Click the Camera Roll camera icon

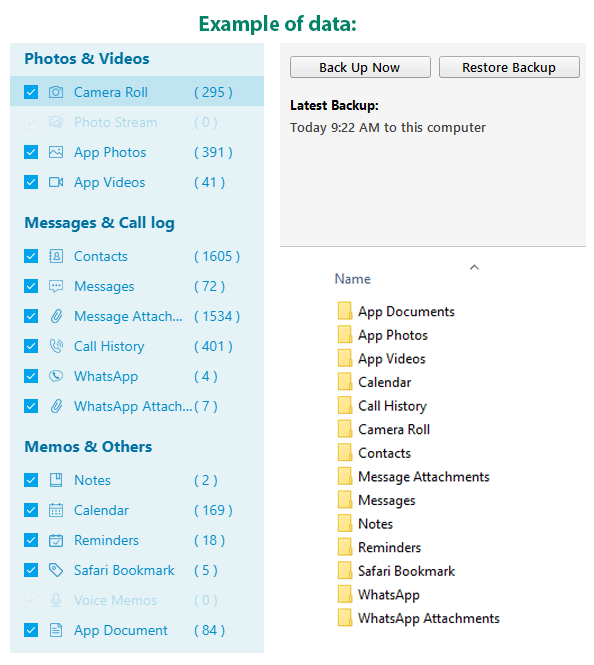click(x=56, y=92)
